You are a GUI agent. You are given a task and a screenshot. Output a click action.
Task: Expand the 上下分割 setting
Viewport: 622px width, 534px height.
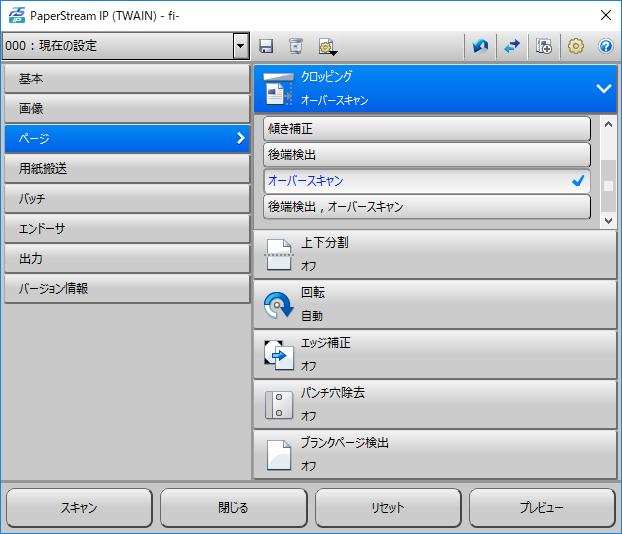click(435, 255)
